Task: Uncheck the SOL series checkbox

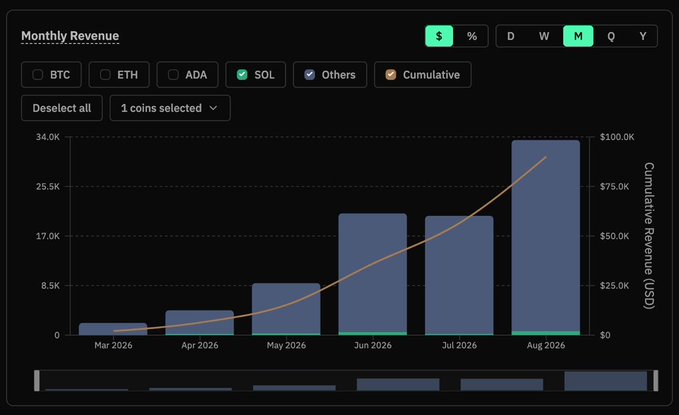Action: click(242, 75)
